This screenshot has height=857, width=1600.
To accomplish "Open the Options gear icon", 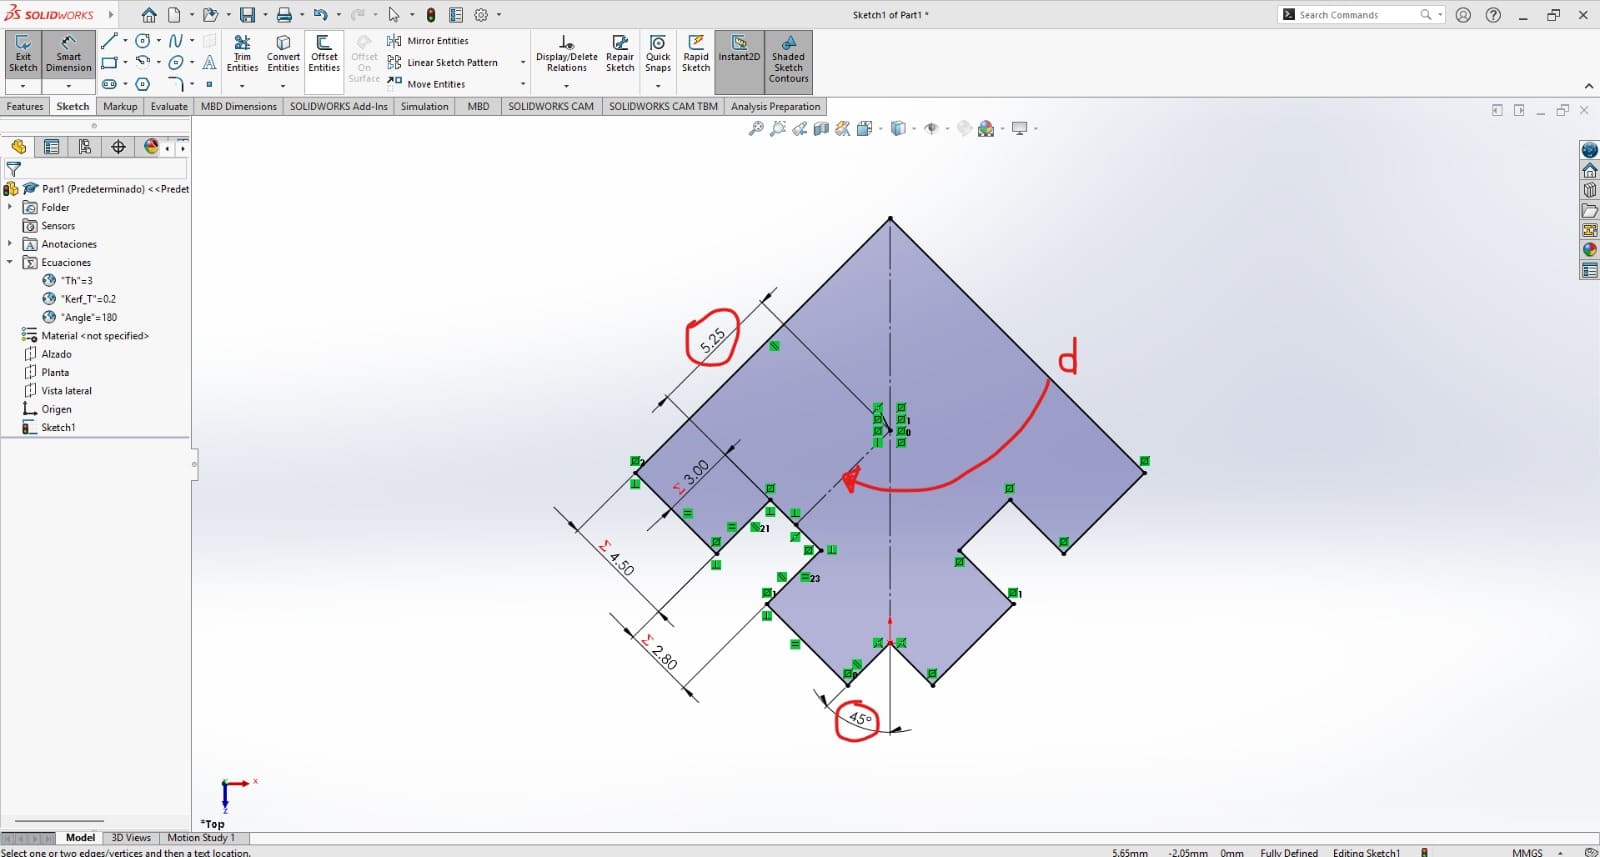I will coord(481,15).
